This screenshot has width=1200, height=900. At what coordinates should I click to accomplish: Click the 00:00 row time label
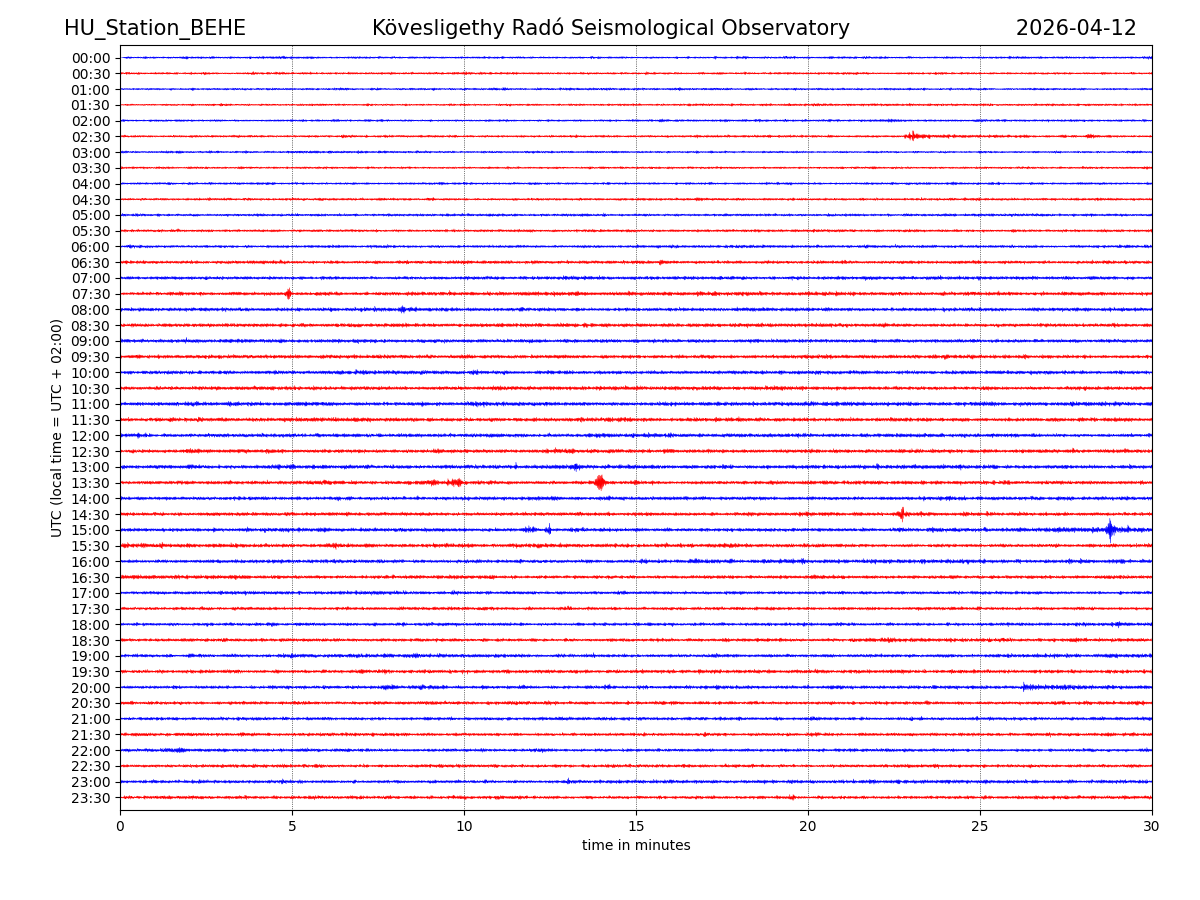pos(91,58)
